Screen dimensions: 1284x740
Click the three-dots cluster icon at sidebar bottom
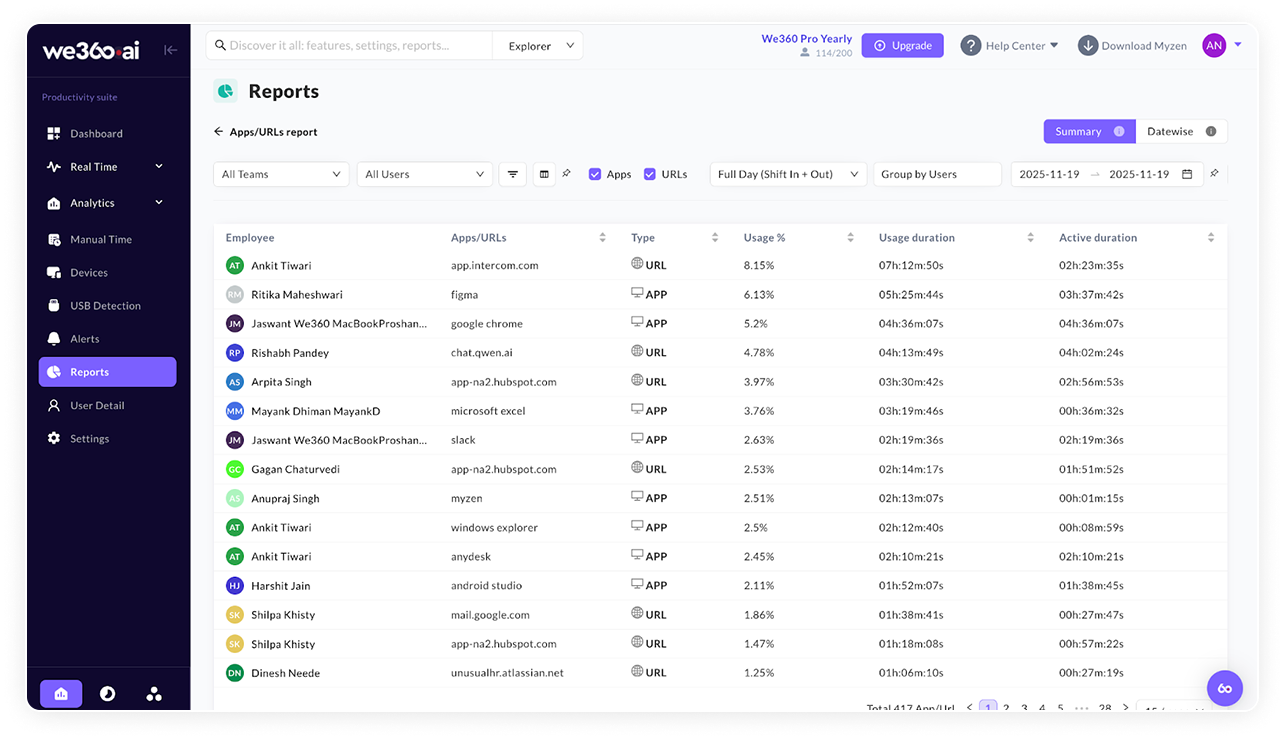click(x=154, y=694)
